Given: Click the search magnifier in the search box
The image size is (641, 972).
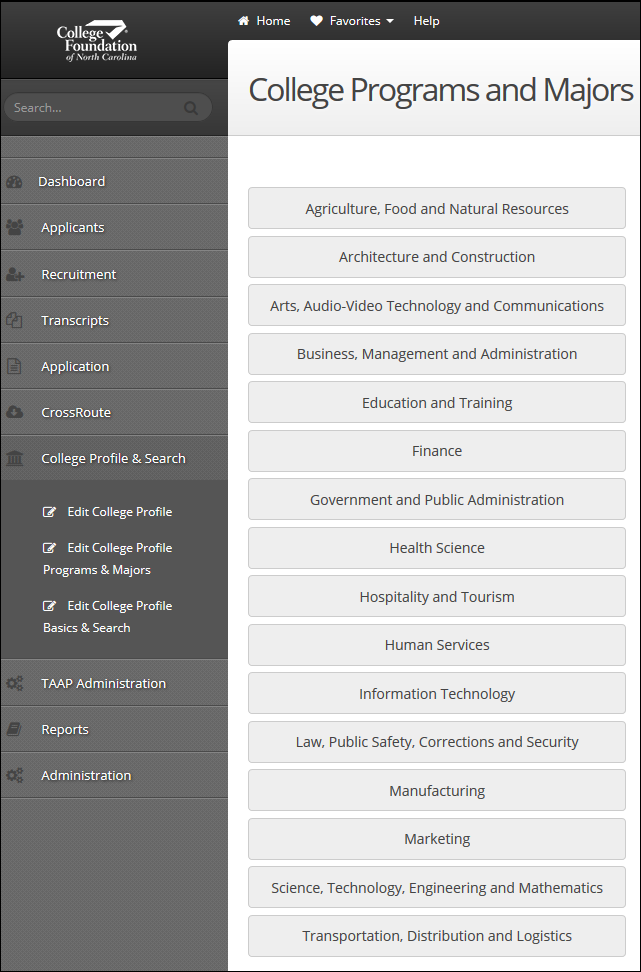Looking at the screenshot, I should 190,107.
